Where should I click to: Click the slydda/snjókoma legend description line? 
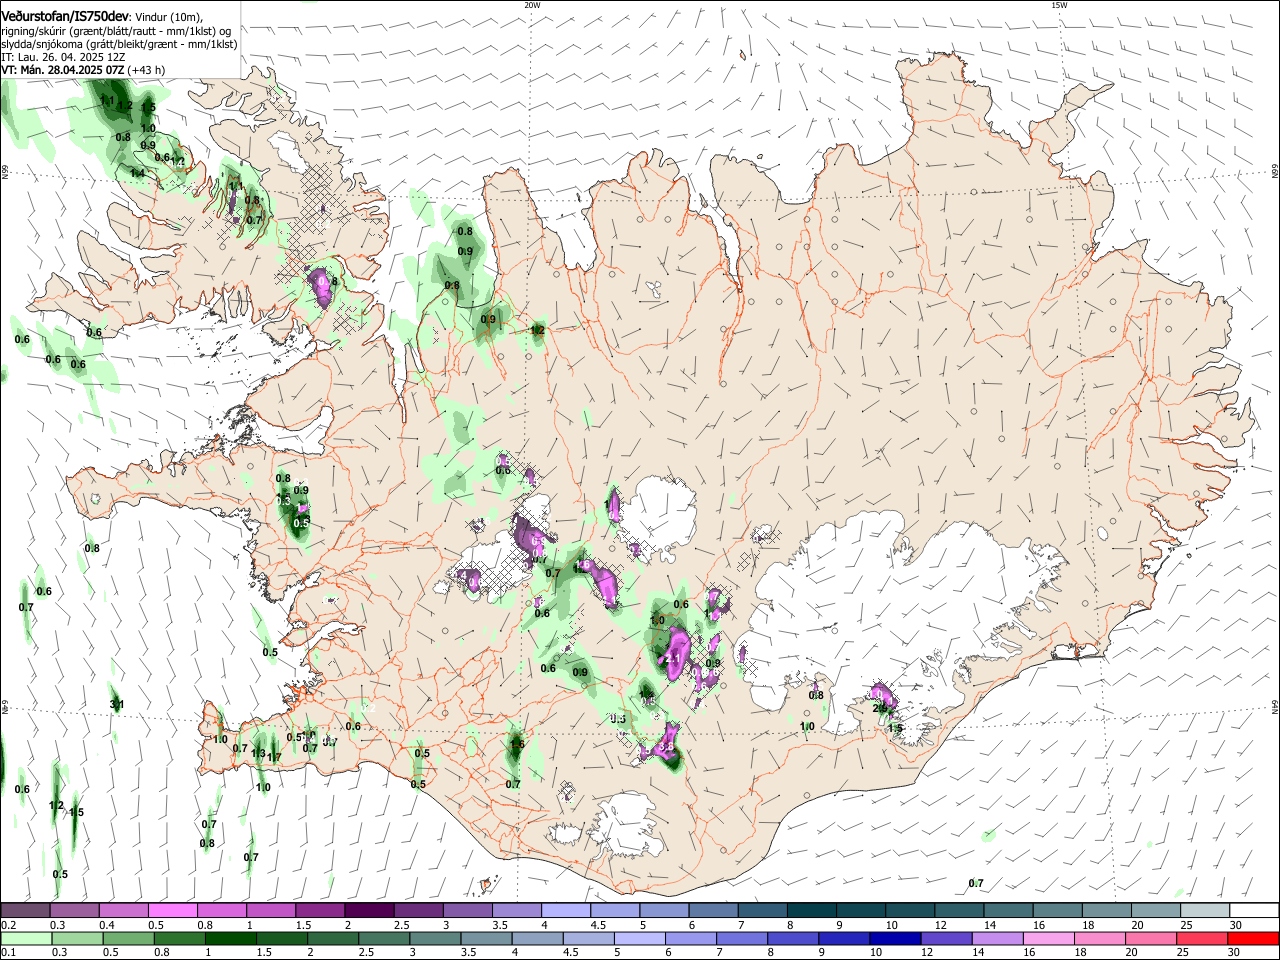(x=119, y=44)
